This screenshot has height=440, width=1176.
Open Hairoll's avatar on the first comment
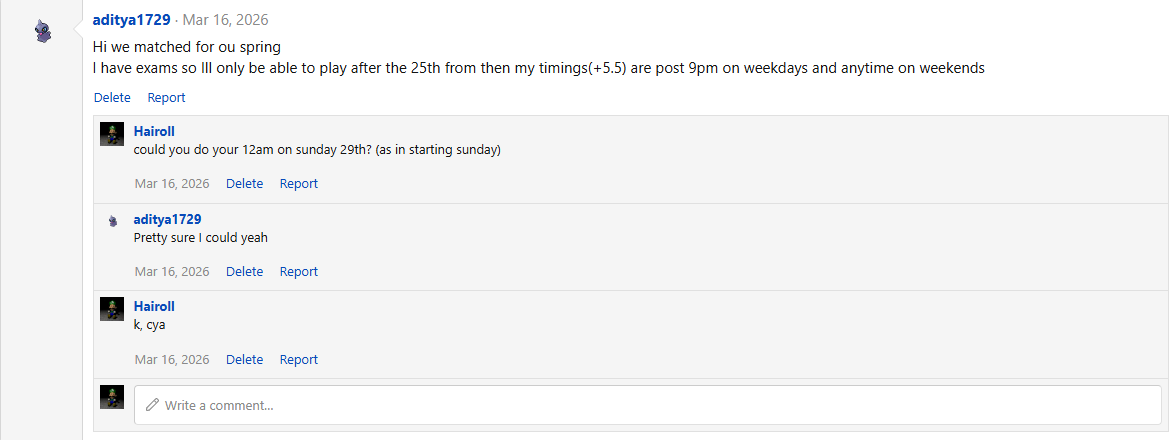(x=112, y=134)
